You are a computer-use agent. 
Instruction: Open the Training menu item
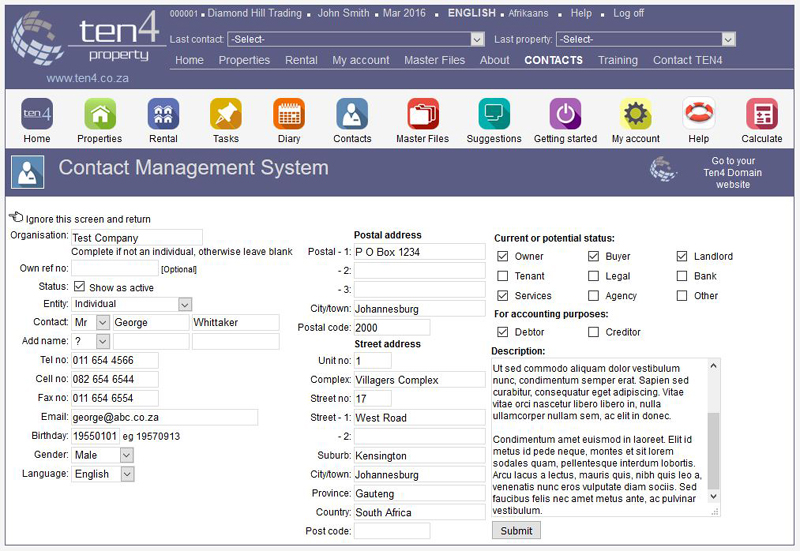click(618, 60)
